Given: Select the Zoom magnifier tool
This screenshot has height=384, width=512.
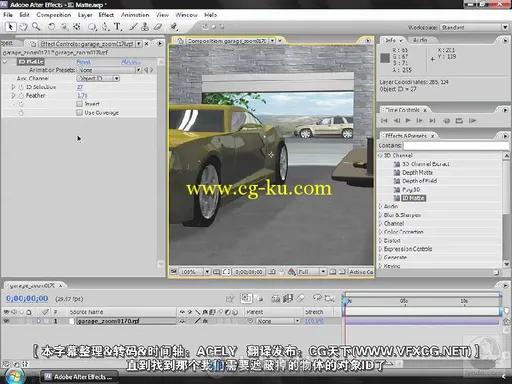Looking at the screenshot, I should click(36, 27).
